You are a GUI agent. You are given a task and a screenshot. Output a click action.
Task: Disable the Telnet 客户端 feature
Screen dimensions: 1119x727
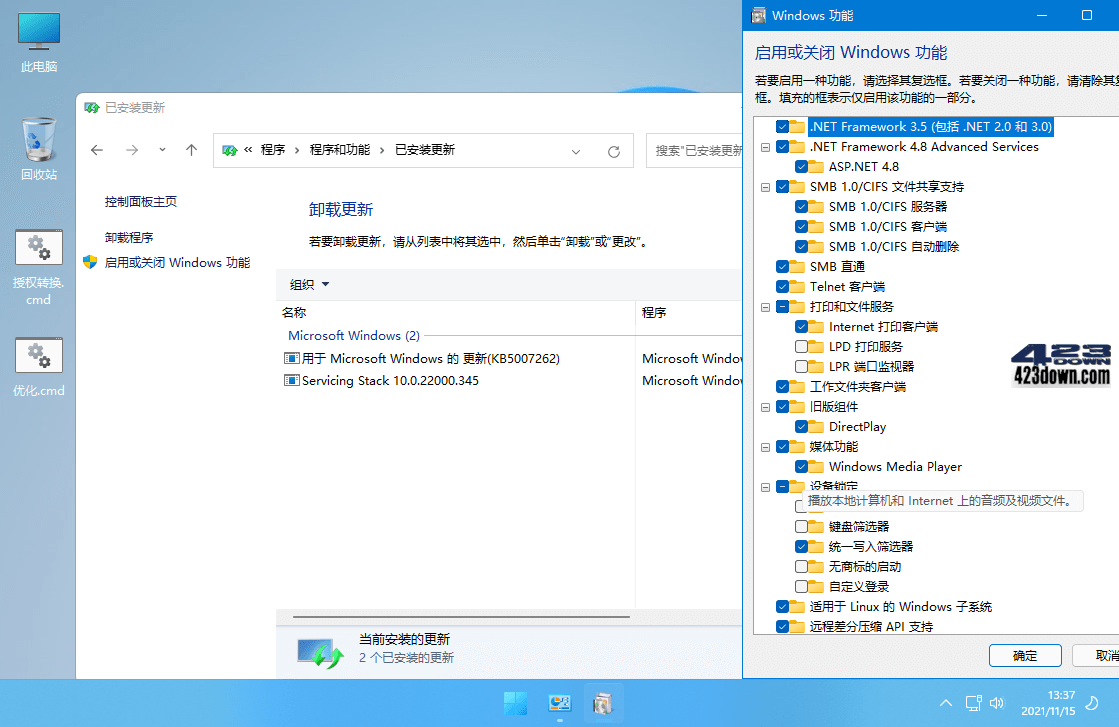pos(782,286)
